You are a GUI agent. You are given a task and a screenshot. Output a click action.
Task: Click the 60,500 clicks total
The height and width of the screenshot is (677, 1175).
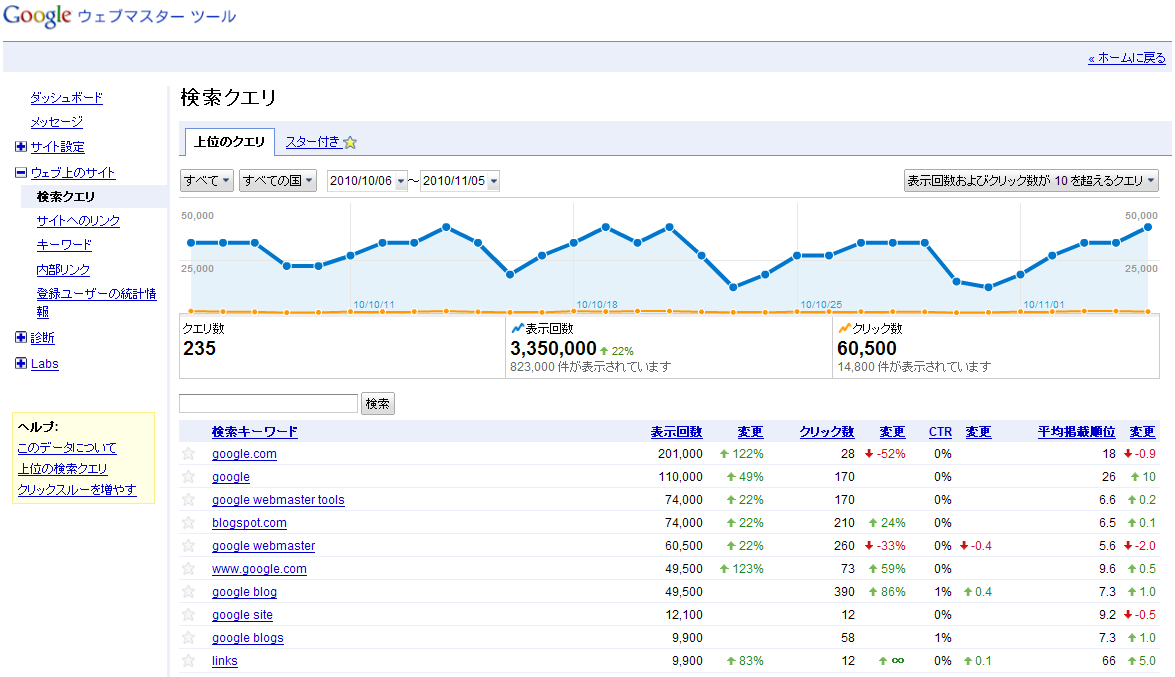click(867, 349)
